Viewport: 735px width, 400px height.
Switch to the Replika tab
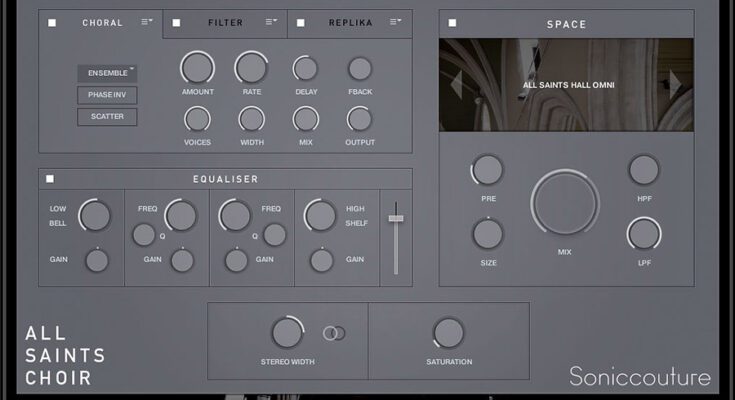(x=349, y=22)
